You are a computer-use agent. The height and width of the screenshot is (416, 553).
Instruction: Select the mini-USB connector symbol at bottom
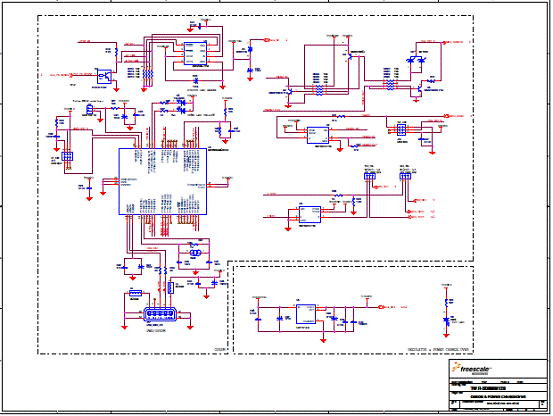[x=160, y=314]
